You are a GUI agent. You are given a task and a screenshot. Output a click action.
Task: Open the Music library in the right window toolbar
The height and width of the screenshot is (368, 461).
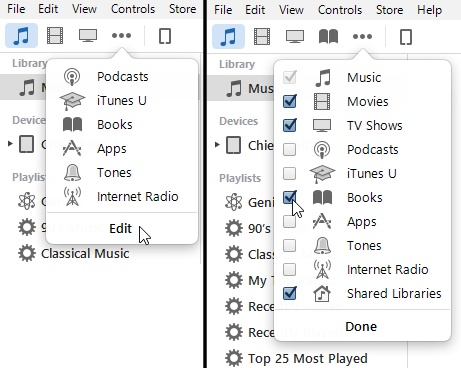(228, 37)
